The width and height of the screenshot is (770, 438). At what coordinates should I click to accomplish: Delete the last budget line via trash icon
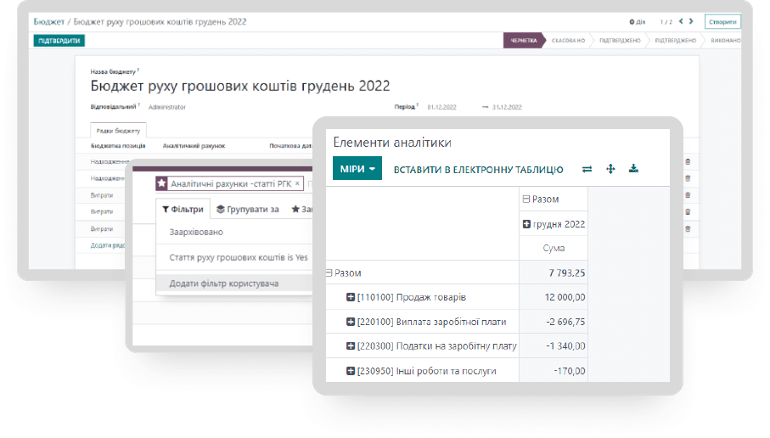[687, 230]
